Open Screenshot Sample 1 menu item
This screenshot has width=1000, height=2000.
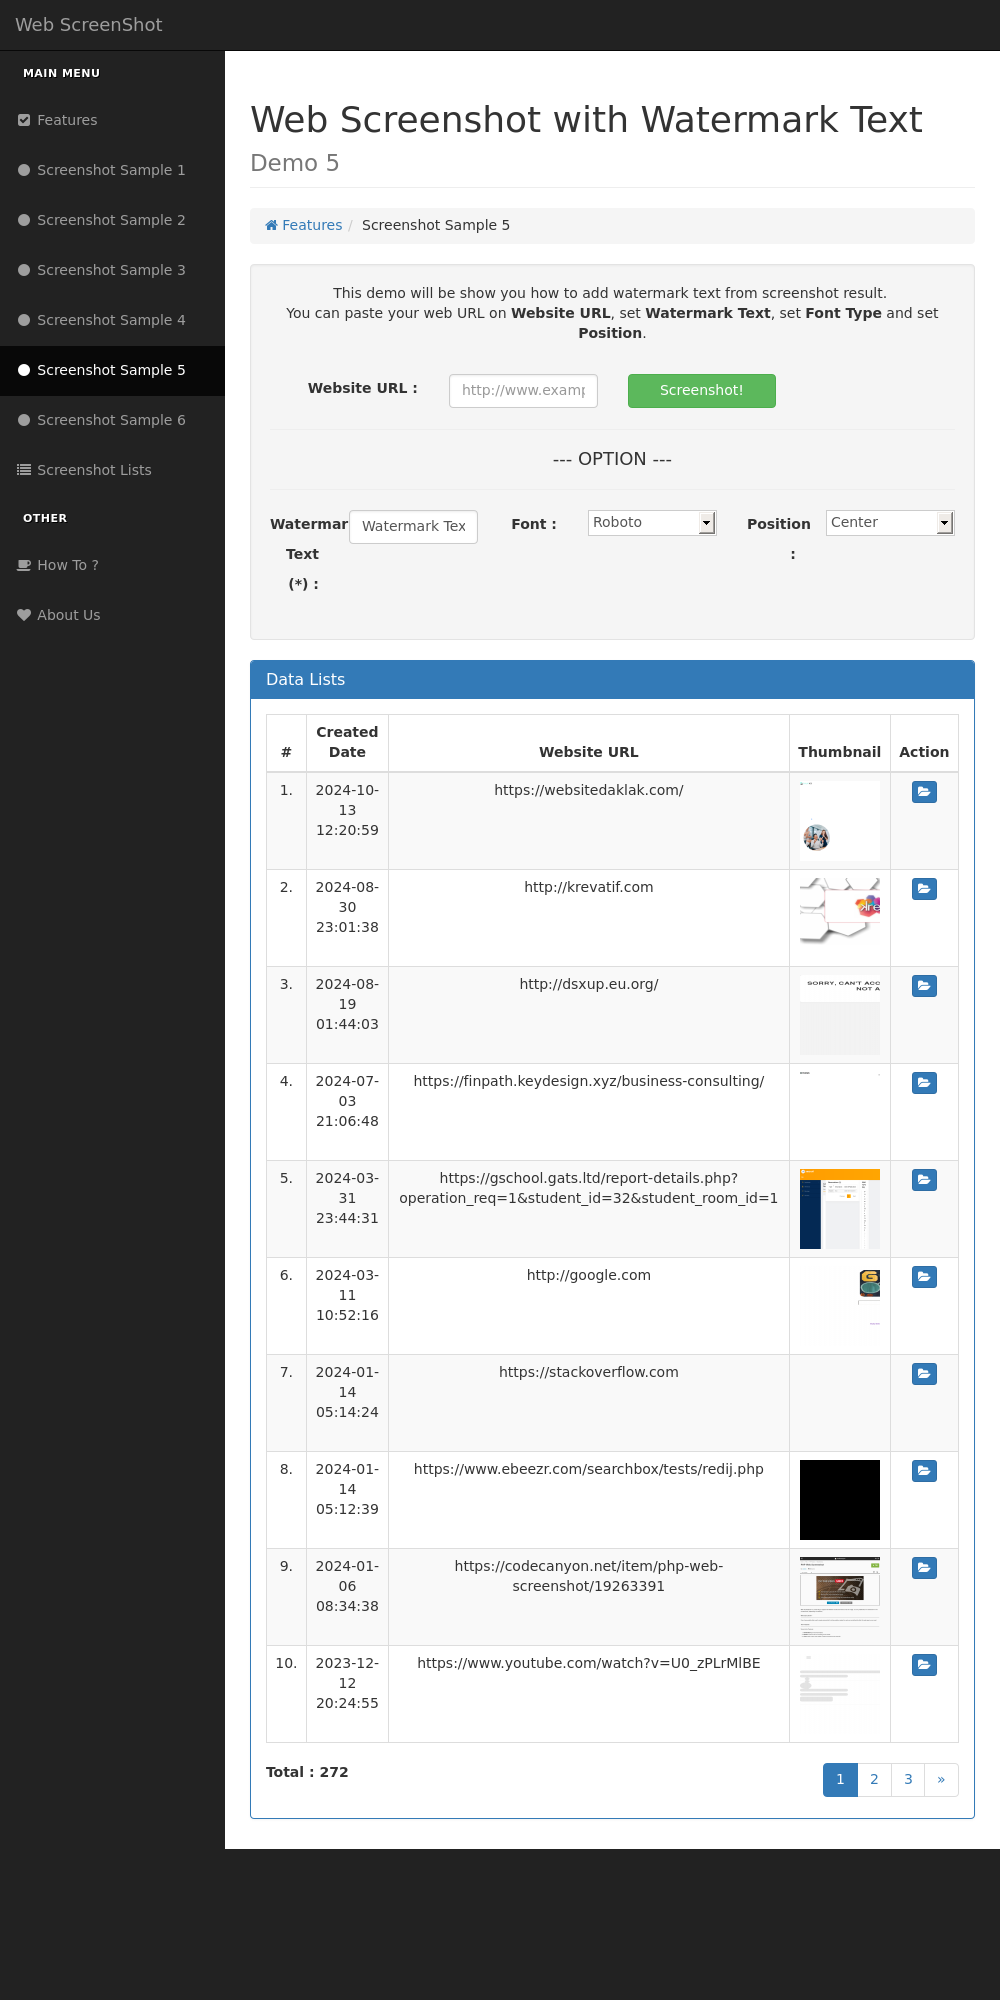point(111,170)
